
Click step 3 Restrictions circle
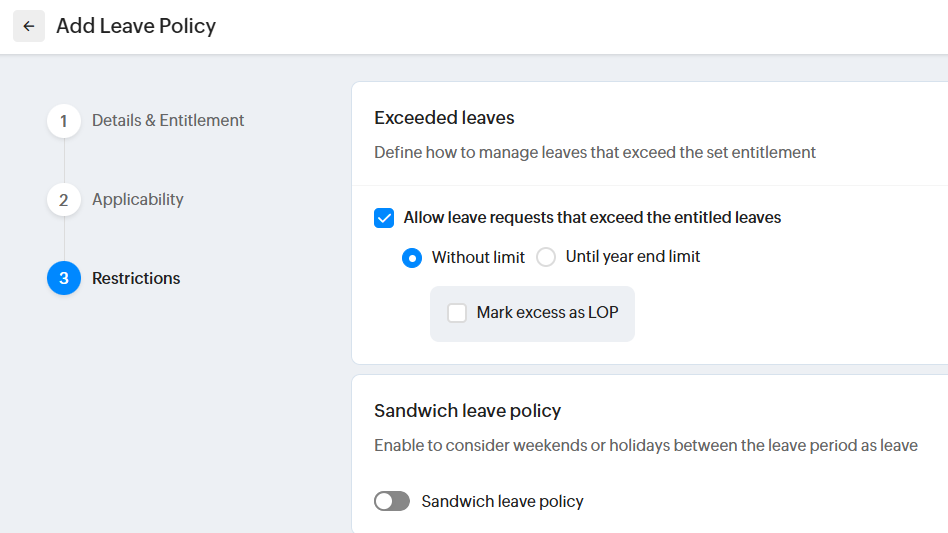pyautogui.click(x=64, y=279)
